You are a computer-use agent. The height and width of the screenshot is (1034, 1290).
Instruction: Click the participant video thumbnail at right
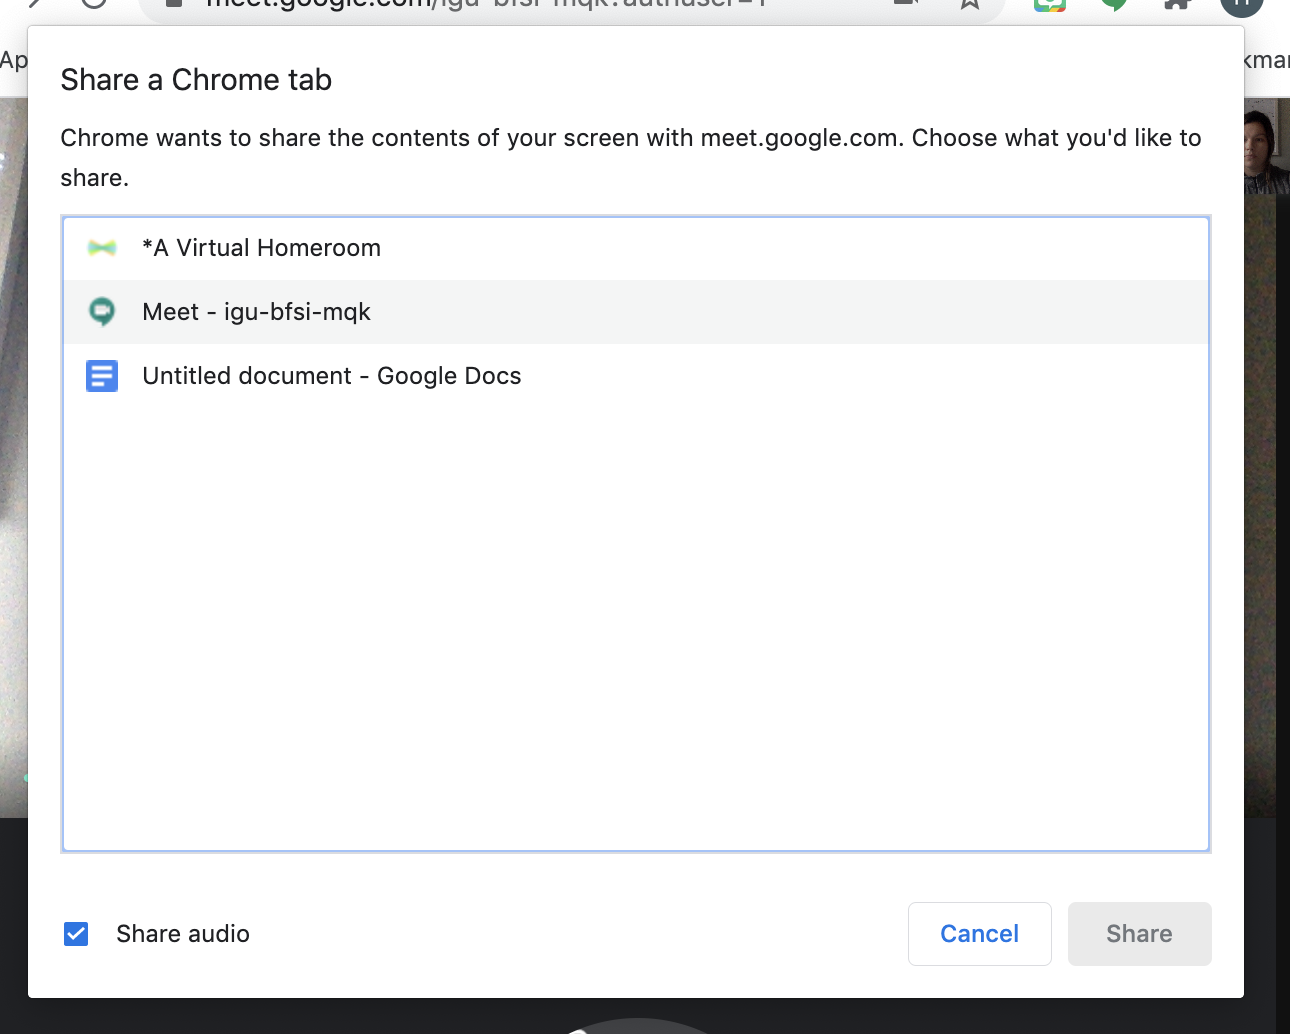pos(1266,150)
